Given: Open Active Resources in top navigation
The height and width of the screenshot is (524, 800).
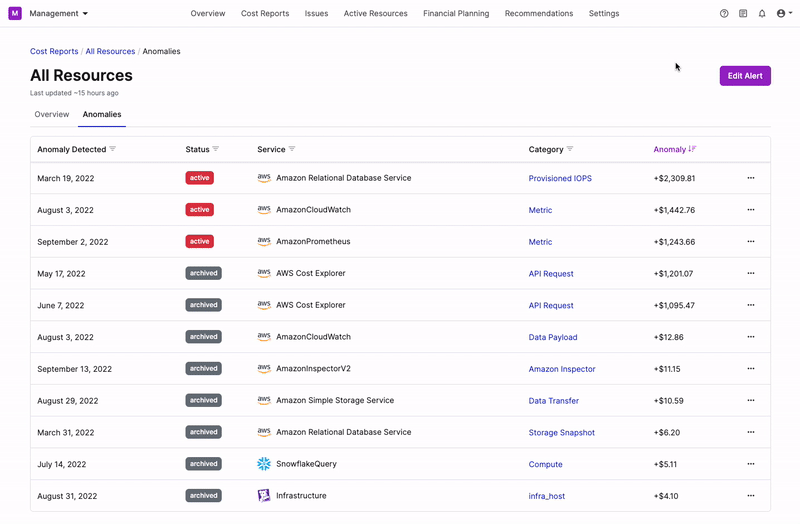Looking at the screenshot, I should [376, 13].
